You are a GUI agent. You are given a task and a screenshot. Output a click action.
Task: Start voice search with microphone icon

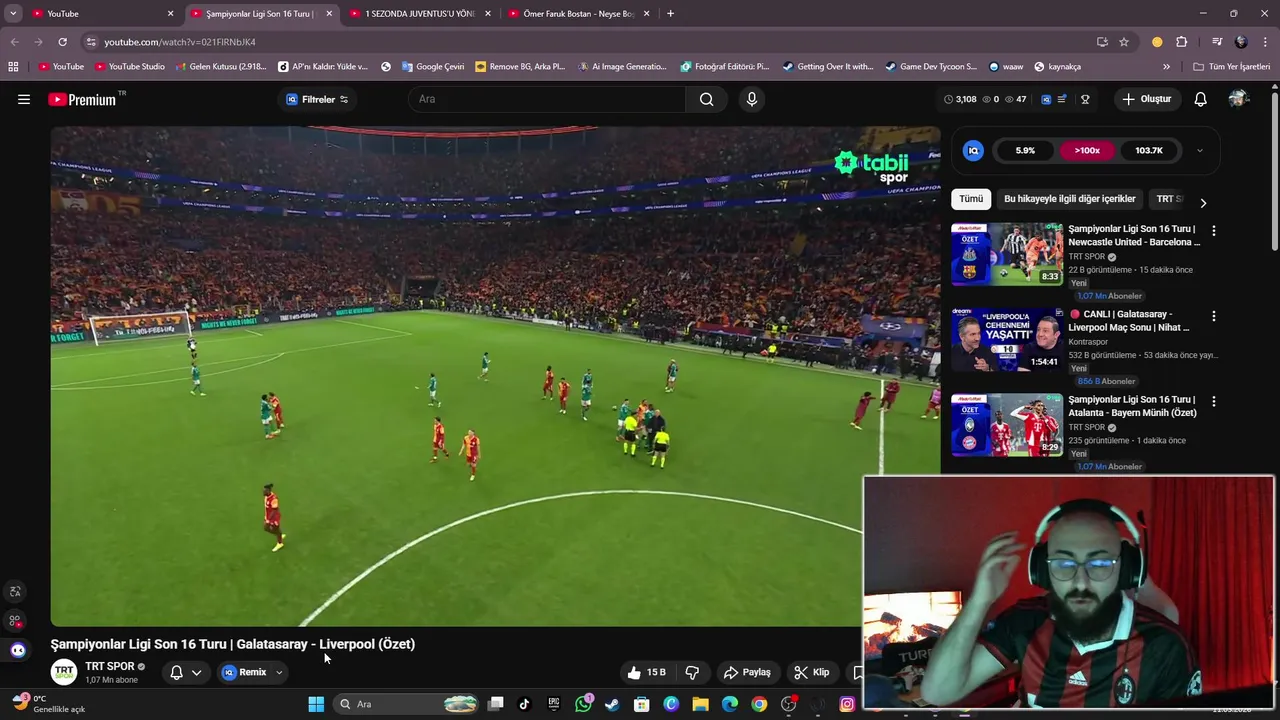(752, 99)
